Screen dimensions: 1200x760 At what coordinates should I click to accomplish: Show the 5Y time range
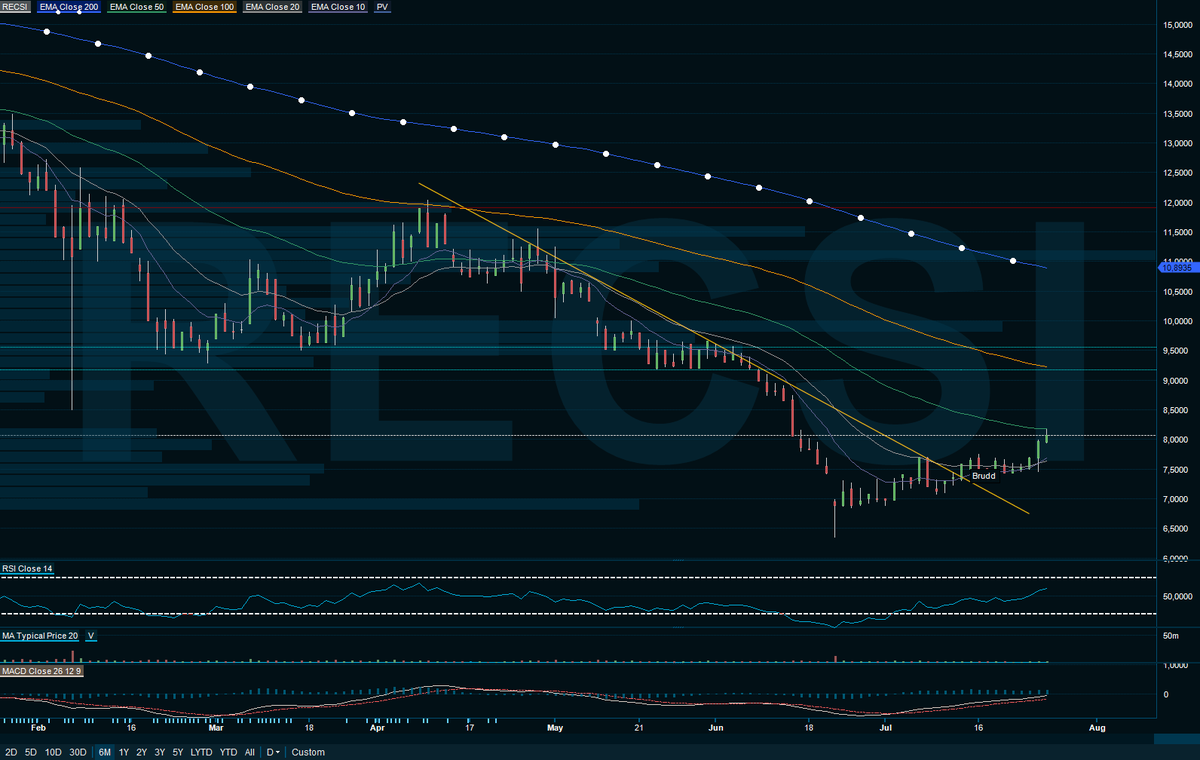[x=178, y=752]
